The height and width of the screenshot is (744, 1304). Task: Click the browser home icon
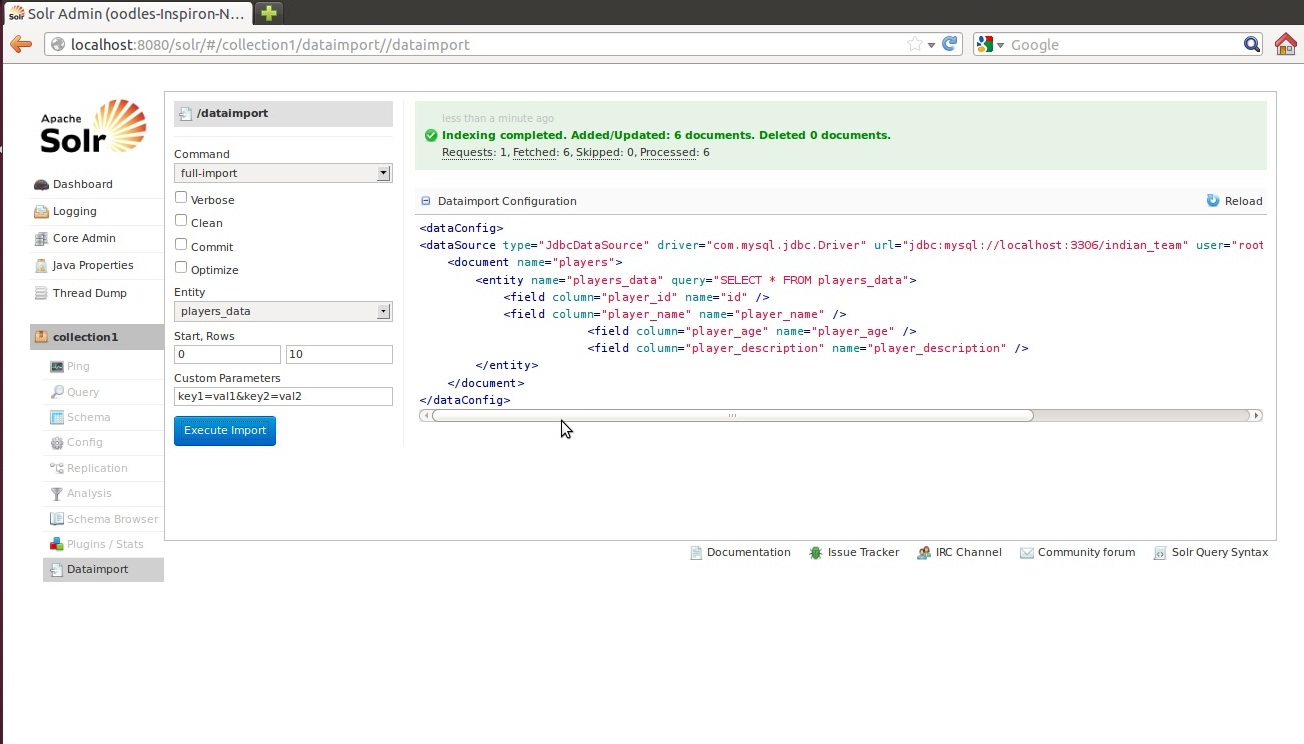coord(1286,44)
